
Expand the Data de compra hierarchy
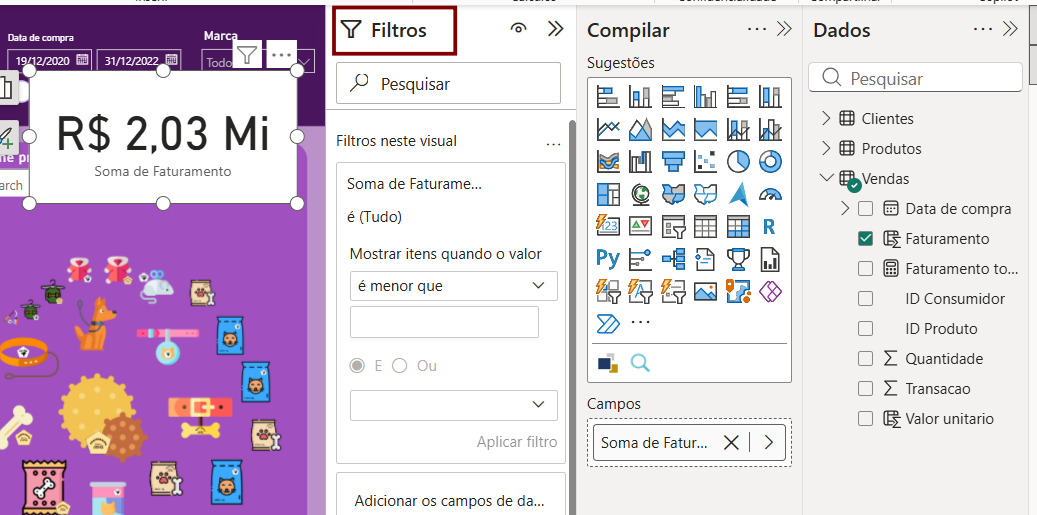845,209
